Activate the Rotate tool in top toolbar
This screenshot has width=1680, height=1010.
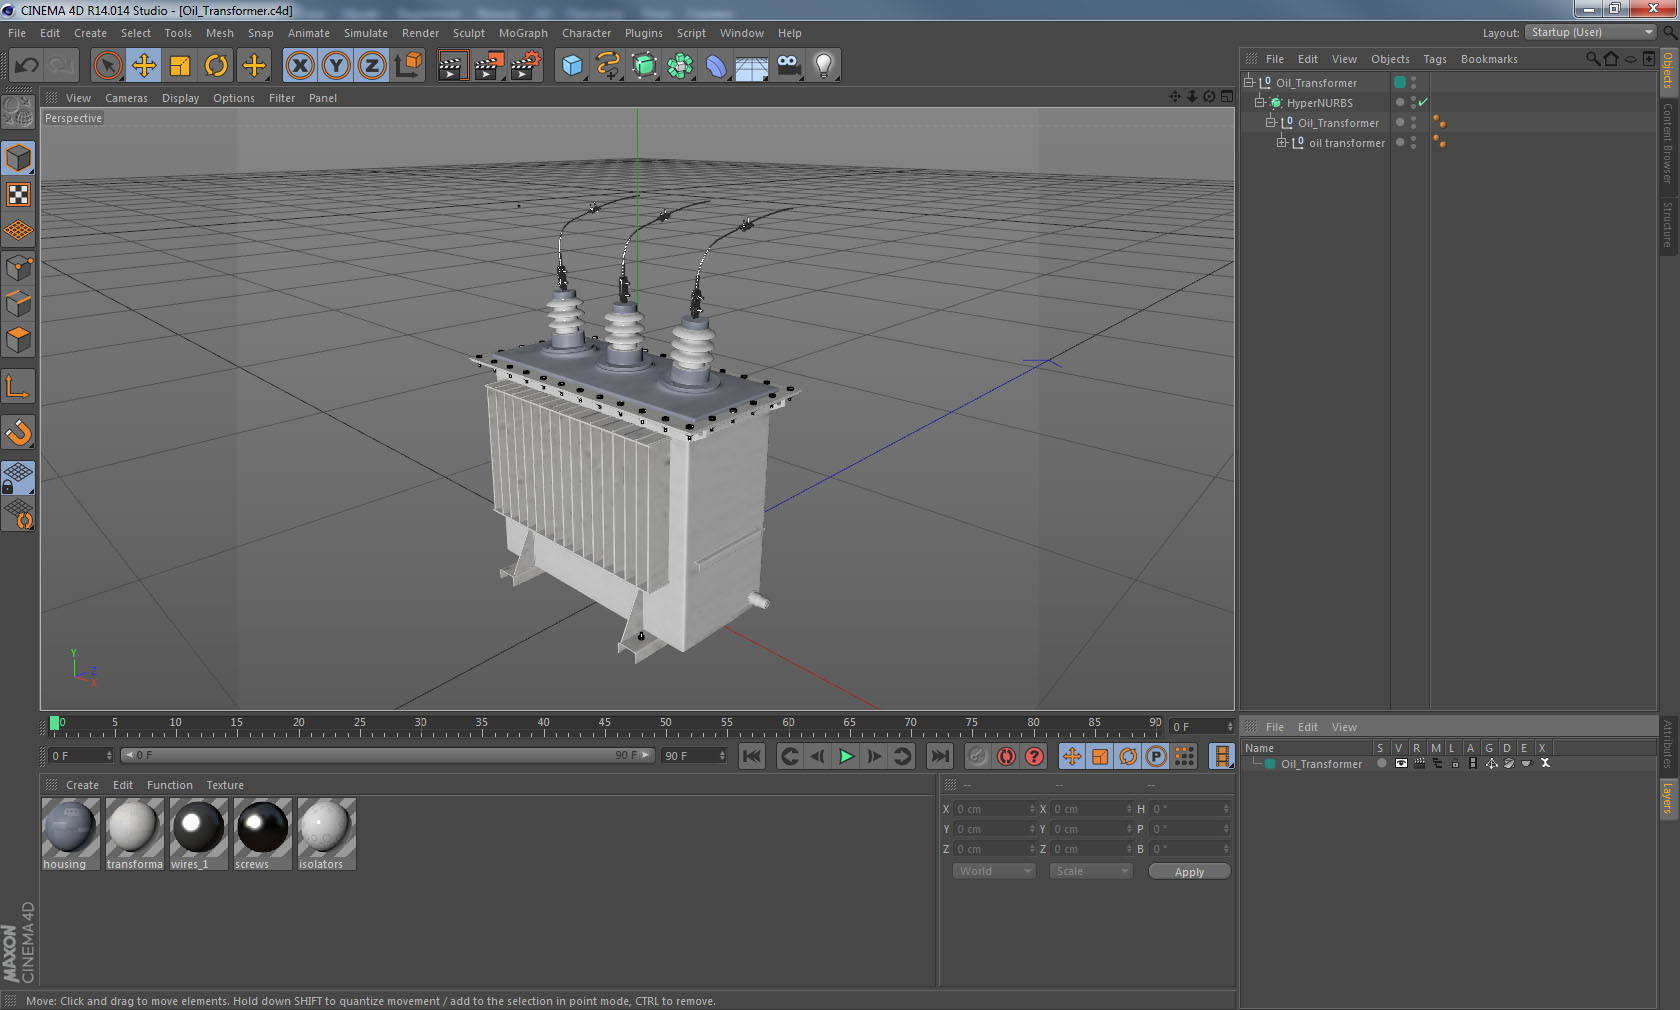216,66
